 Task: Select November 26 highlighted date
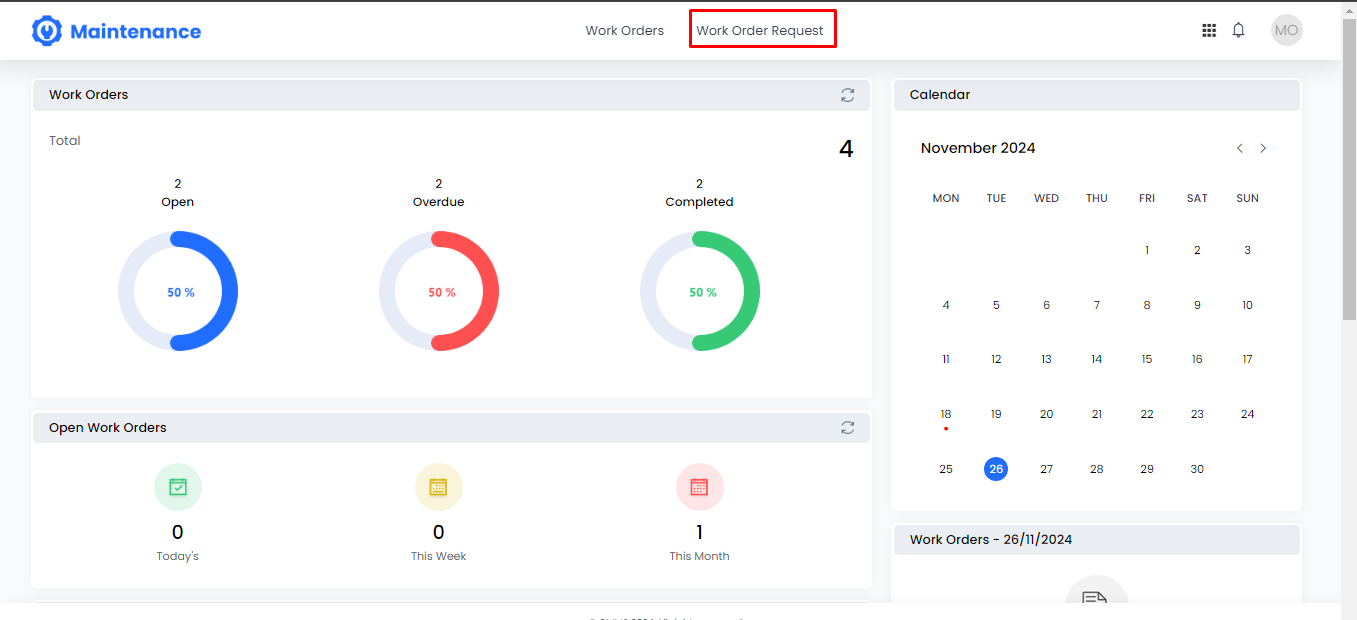996,469
